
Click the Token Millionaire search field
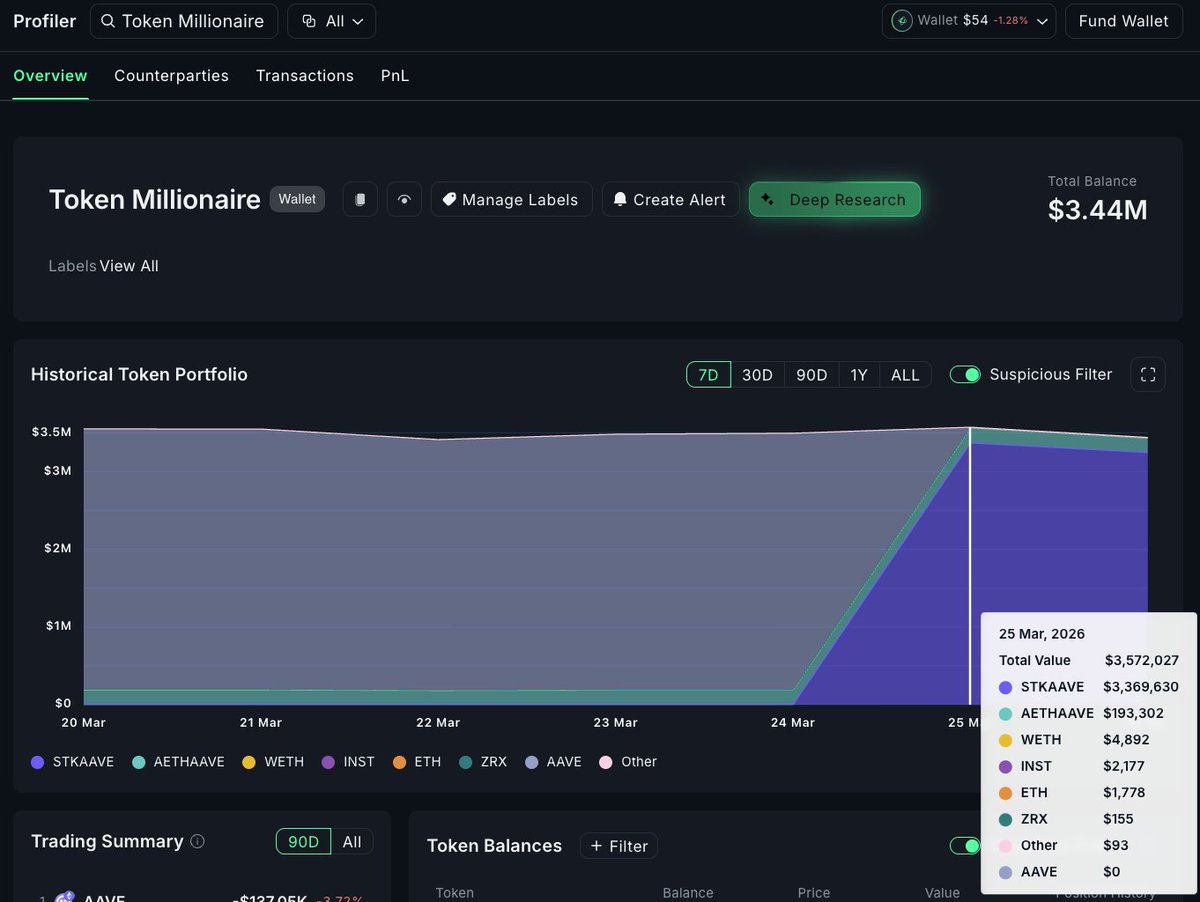[x=193, y=21]
